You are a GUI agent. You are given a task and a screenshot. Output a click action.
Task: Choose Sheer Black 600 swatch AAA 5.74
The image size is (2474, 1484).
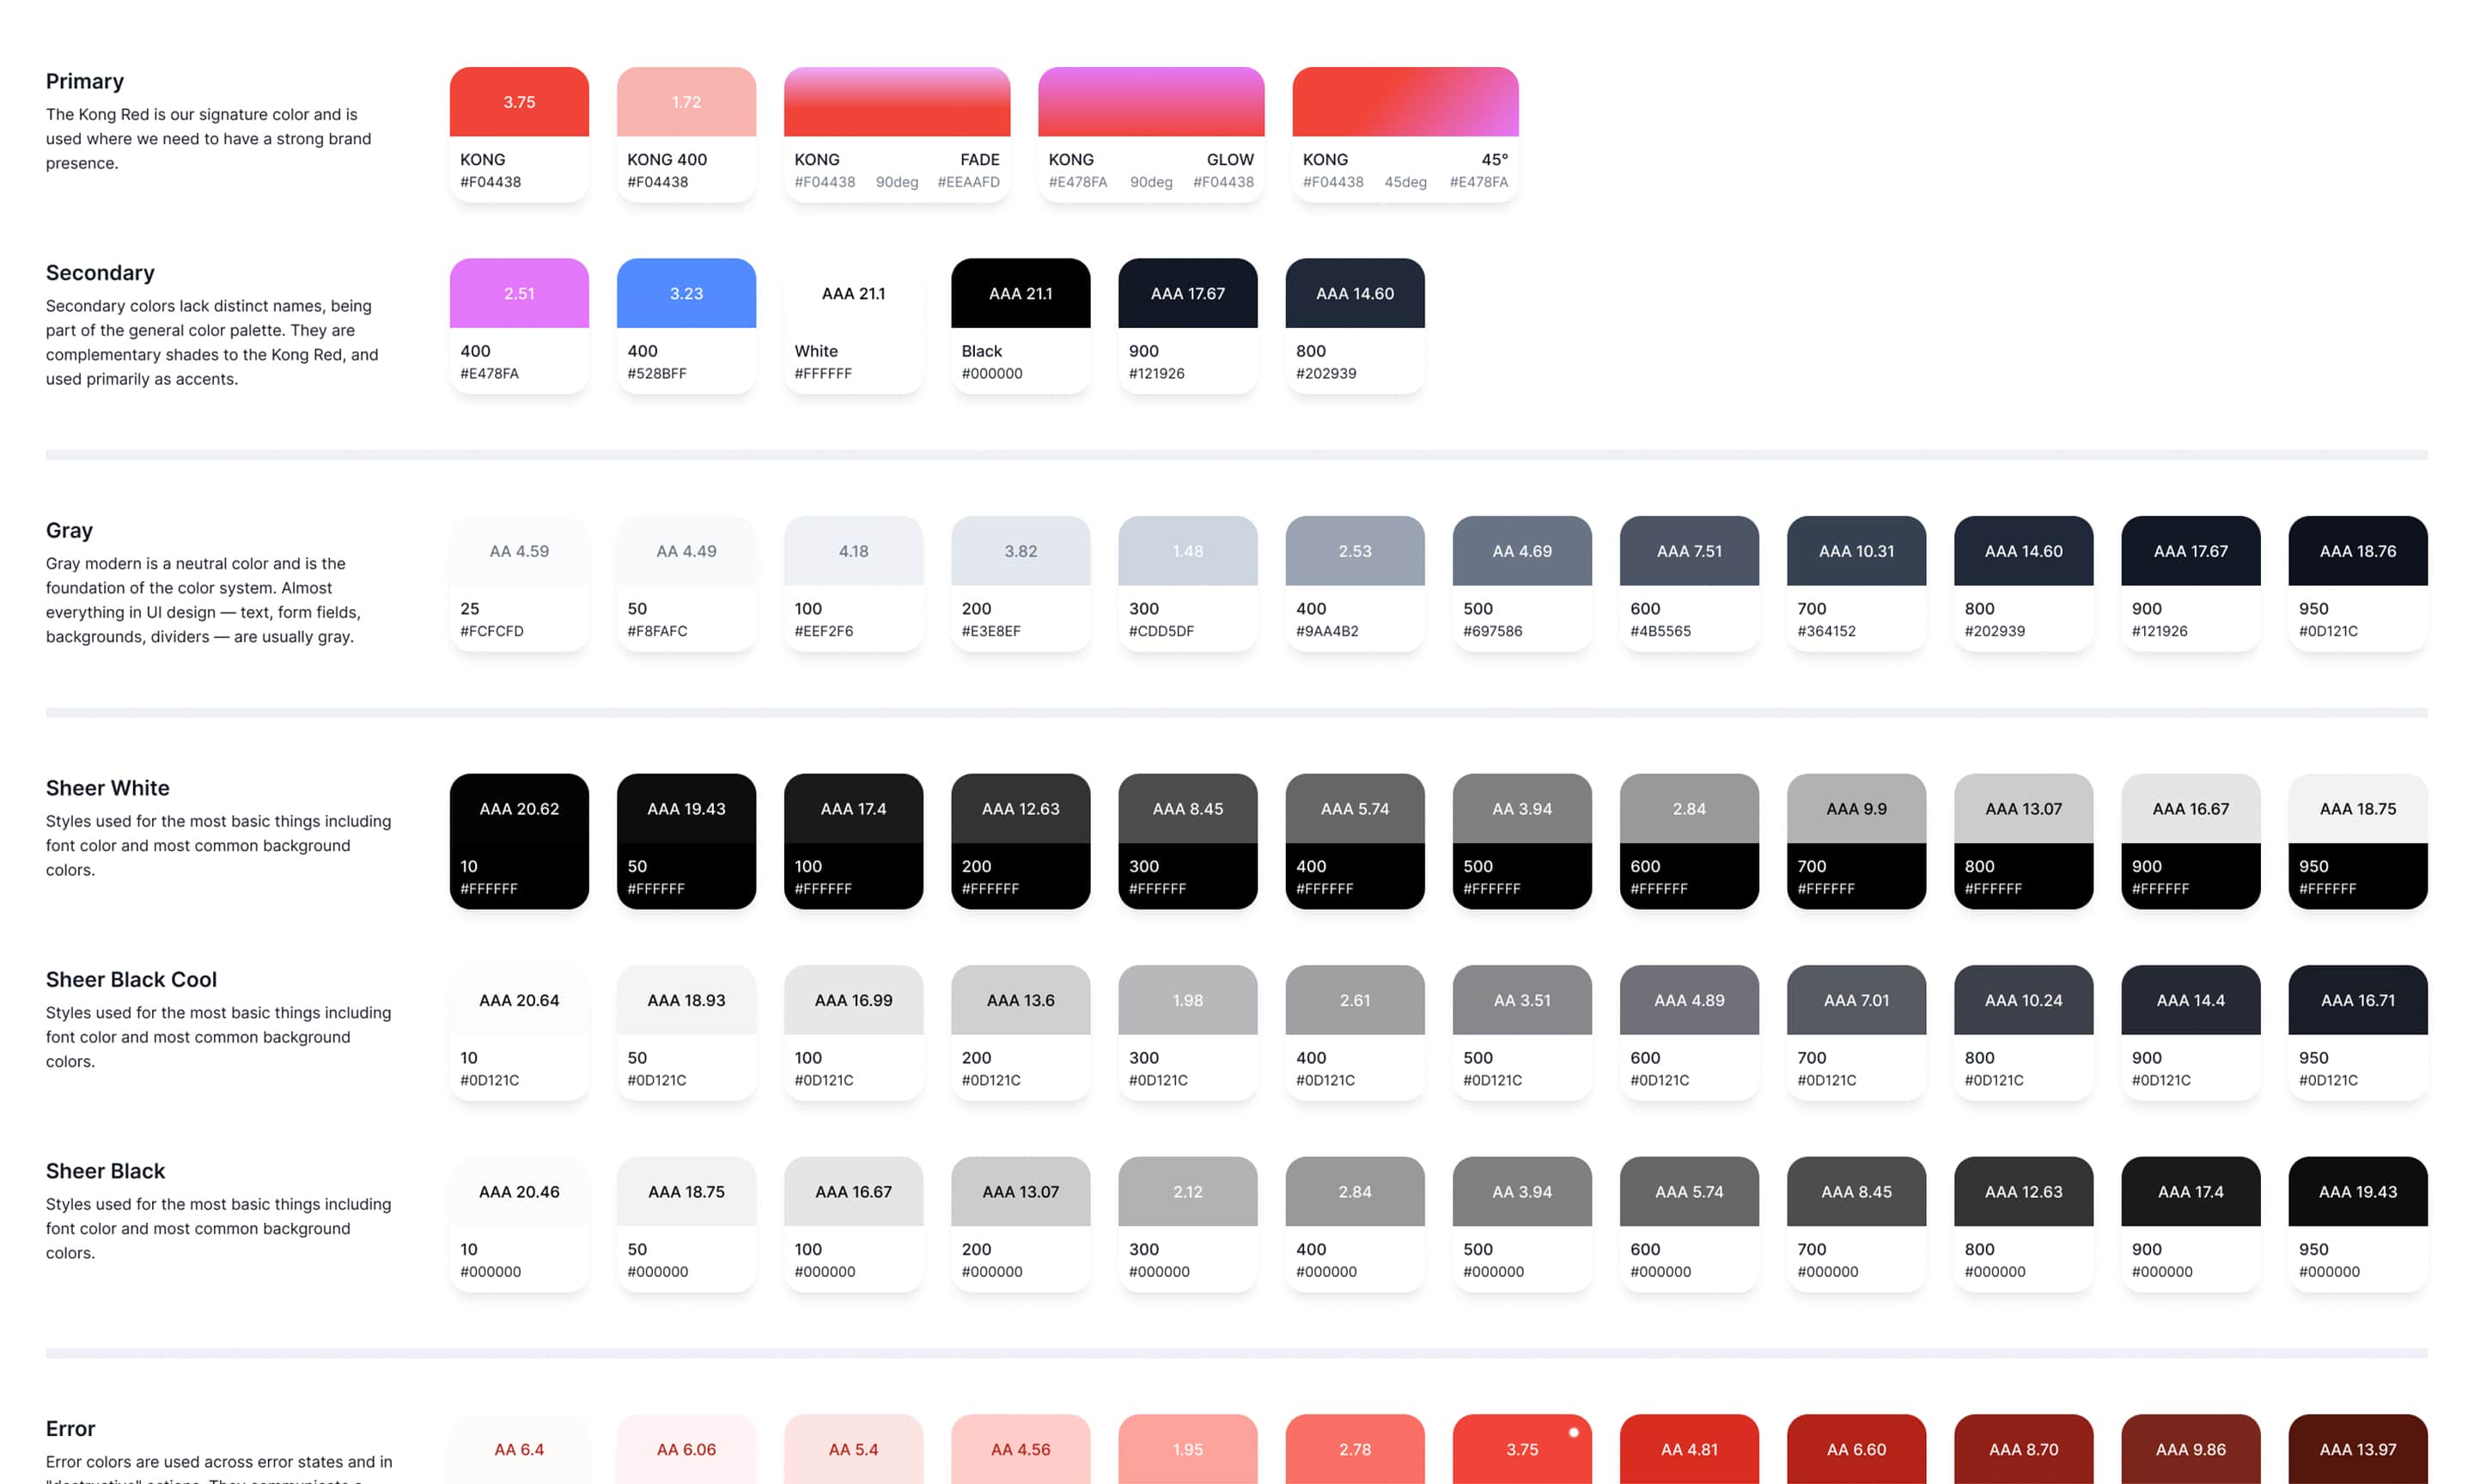(1689, 1224)
